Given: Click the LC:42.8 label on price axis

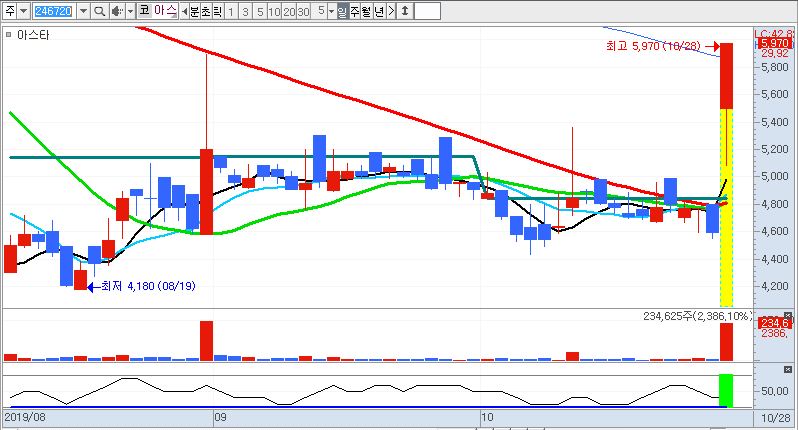Looking at the screenshot, I should point(773,34).
